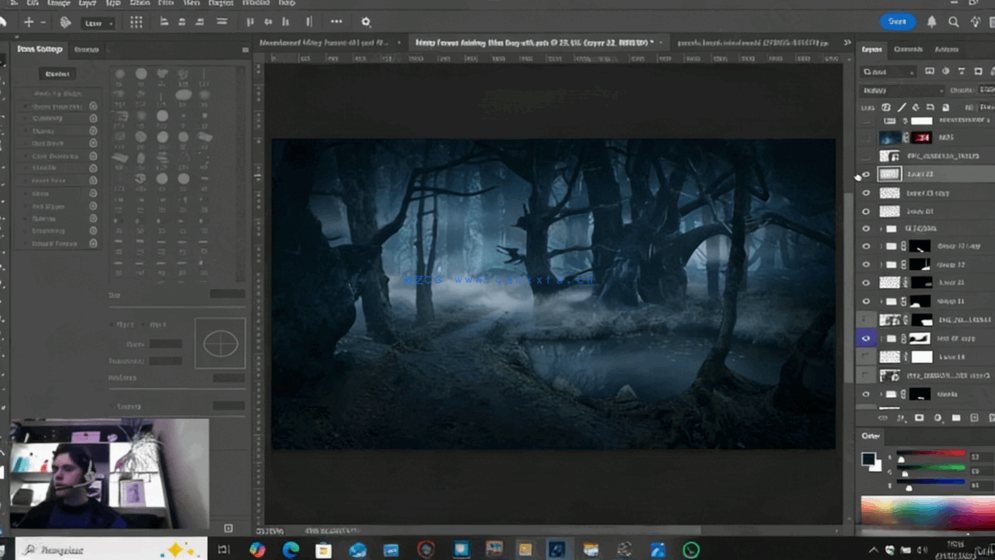Open the layer filter Kind dropdown
The image size is (995, 560).
(888, 72)
